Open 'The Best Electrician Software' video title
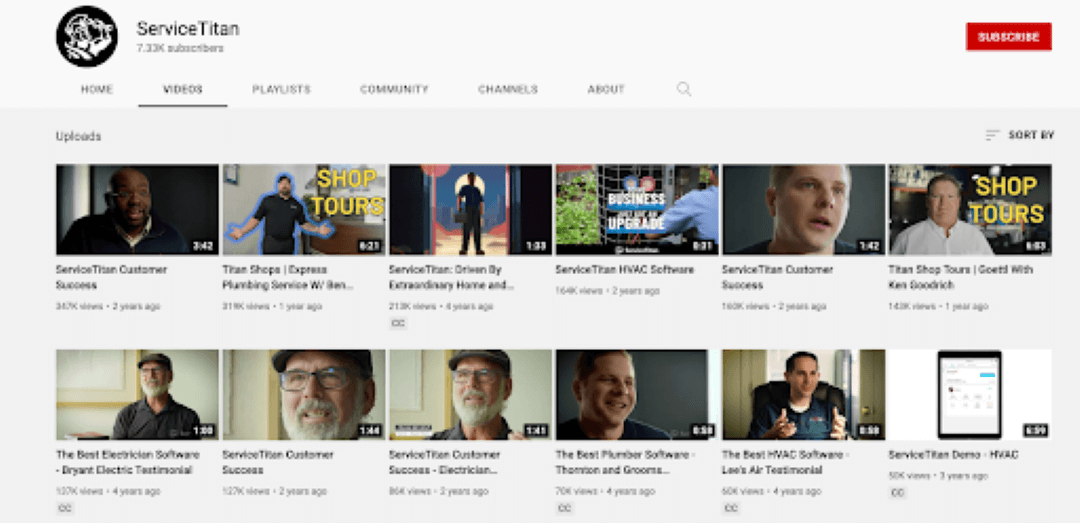Image resolution: width=1080 pixels, height=523 pixels. [x=127, y=462]
